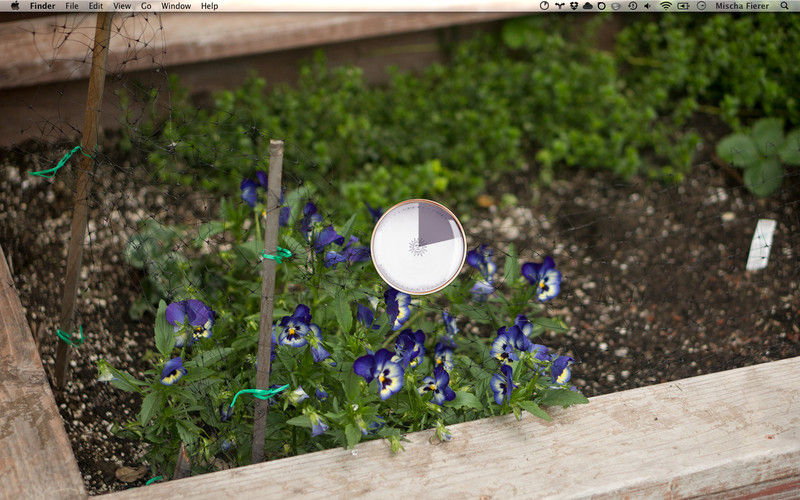Open the Time Machine menu bar icon
Viewport: 800px width, 500px height.
[x=633, y=6]
